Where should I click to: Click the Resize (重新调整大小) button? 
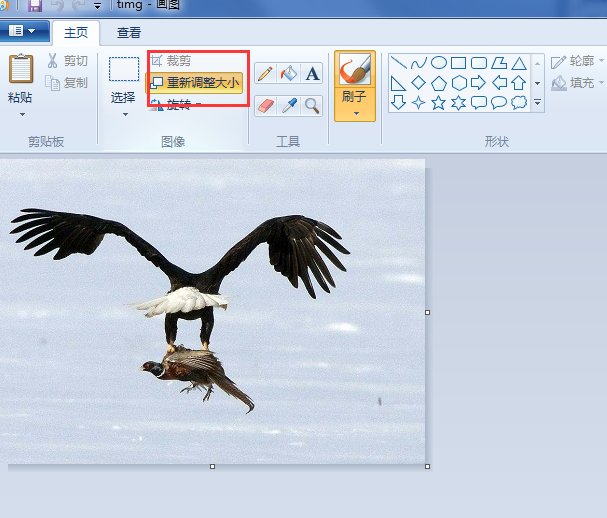click(x=196, y=82)
